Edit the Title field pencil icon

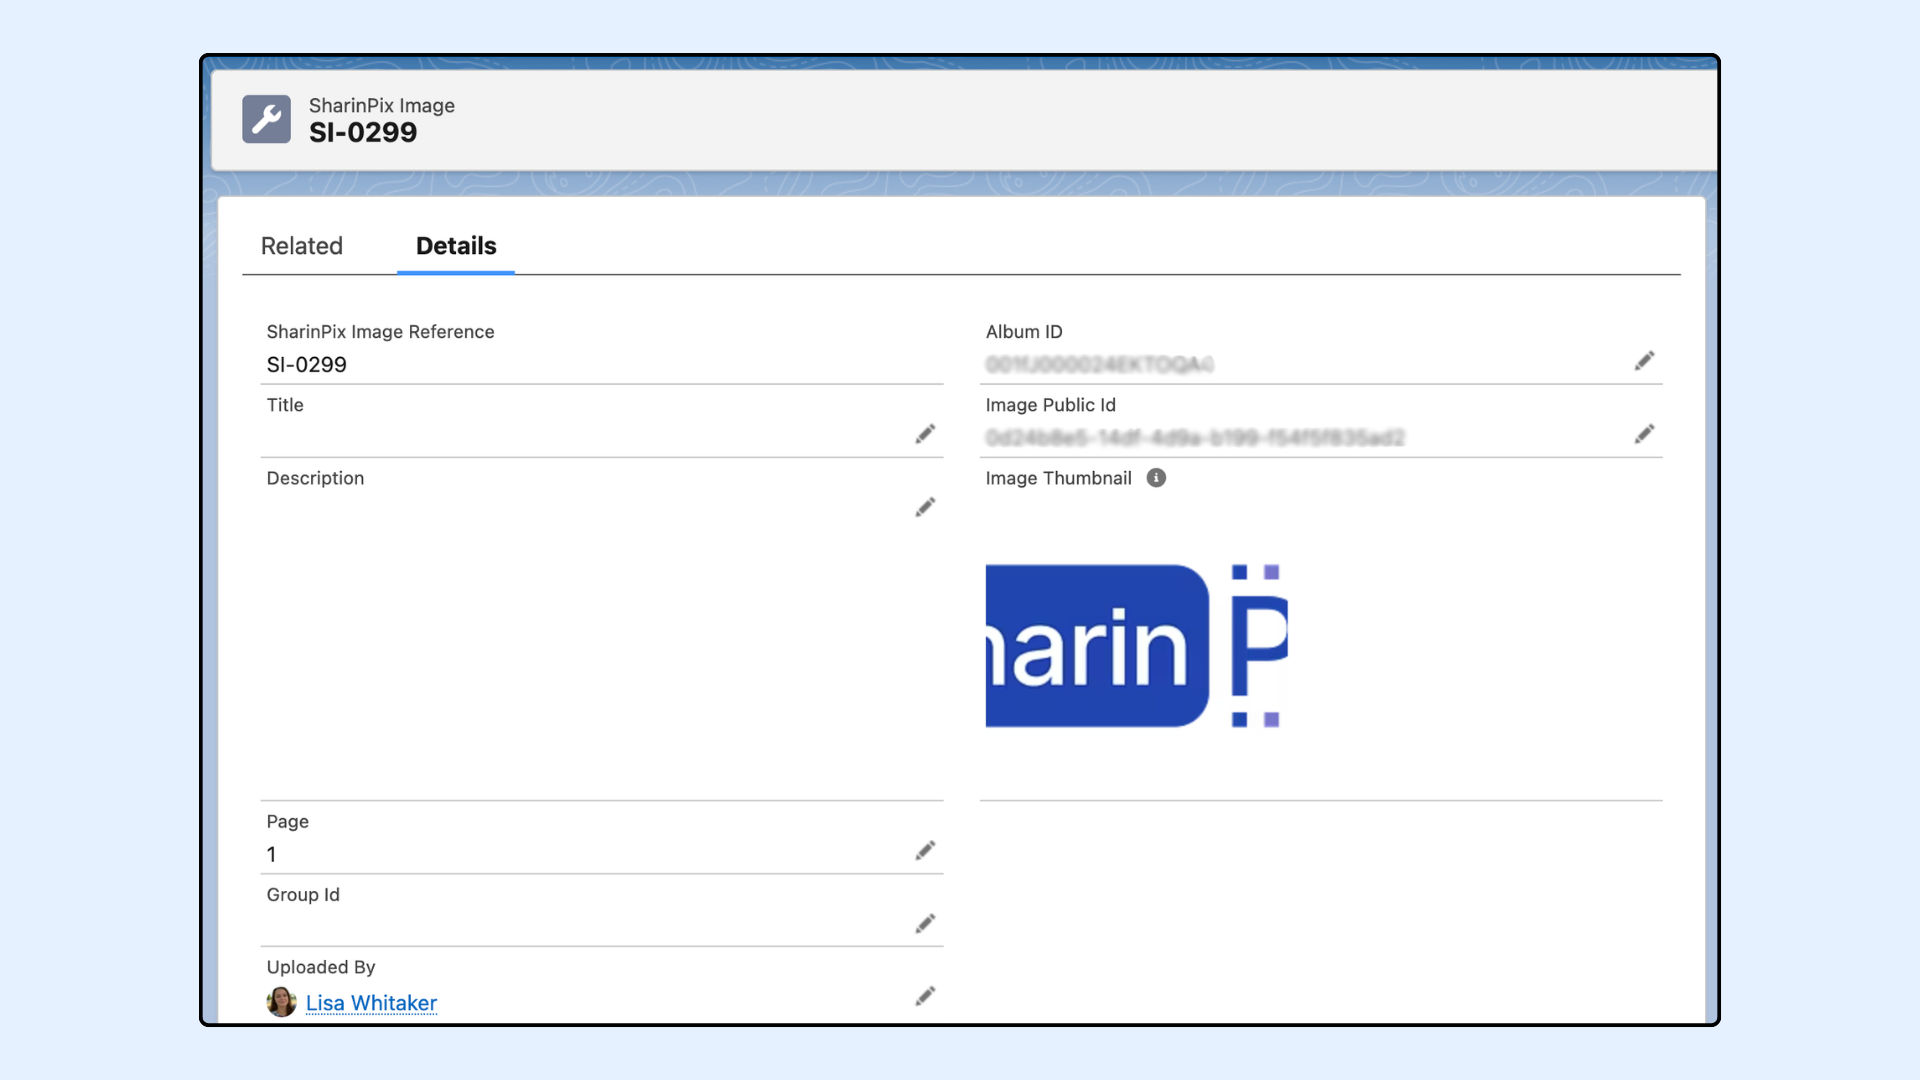925,434
